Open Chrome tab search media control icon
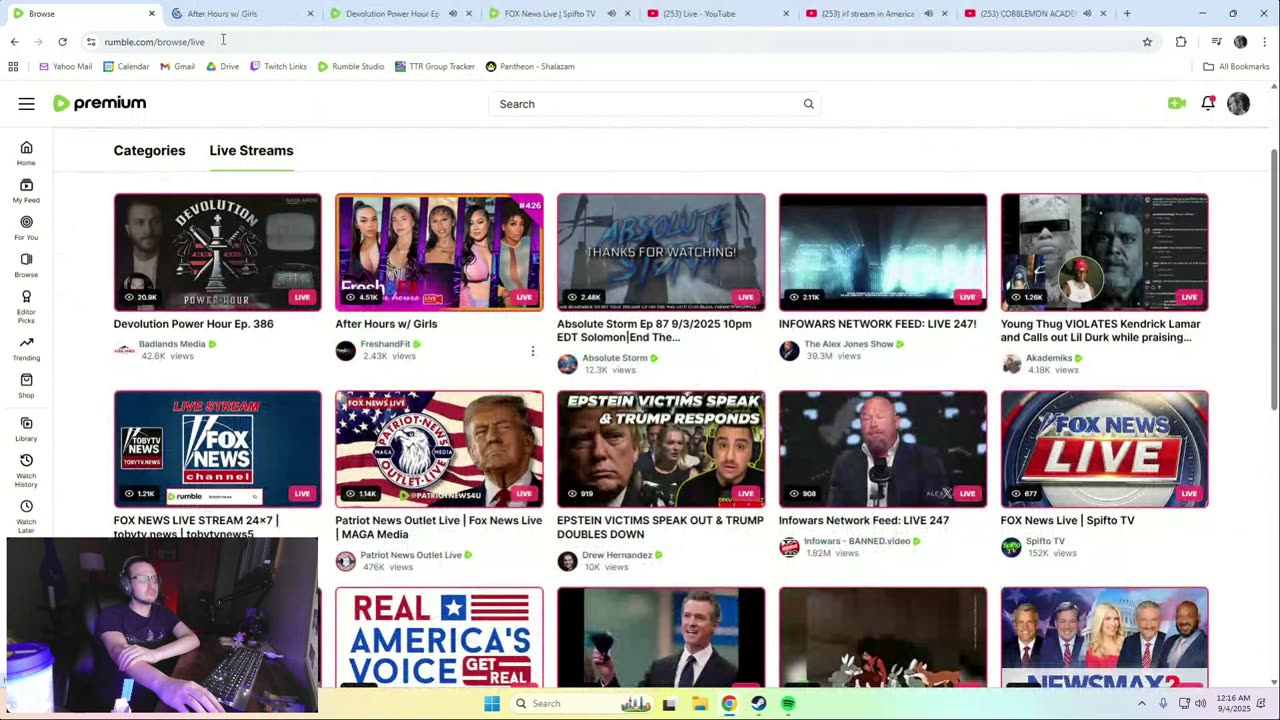Viewport: 1280px width, 720px height. (x=1216, y=42)
